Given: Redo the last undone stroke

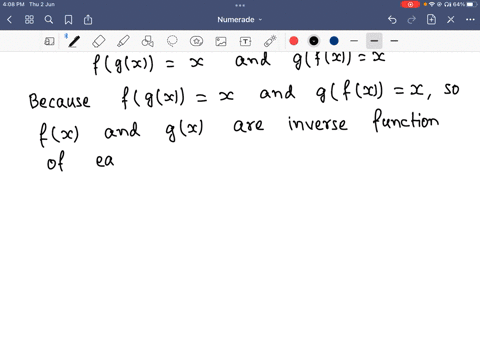Looking at the screenshot, I should point(412,20).
